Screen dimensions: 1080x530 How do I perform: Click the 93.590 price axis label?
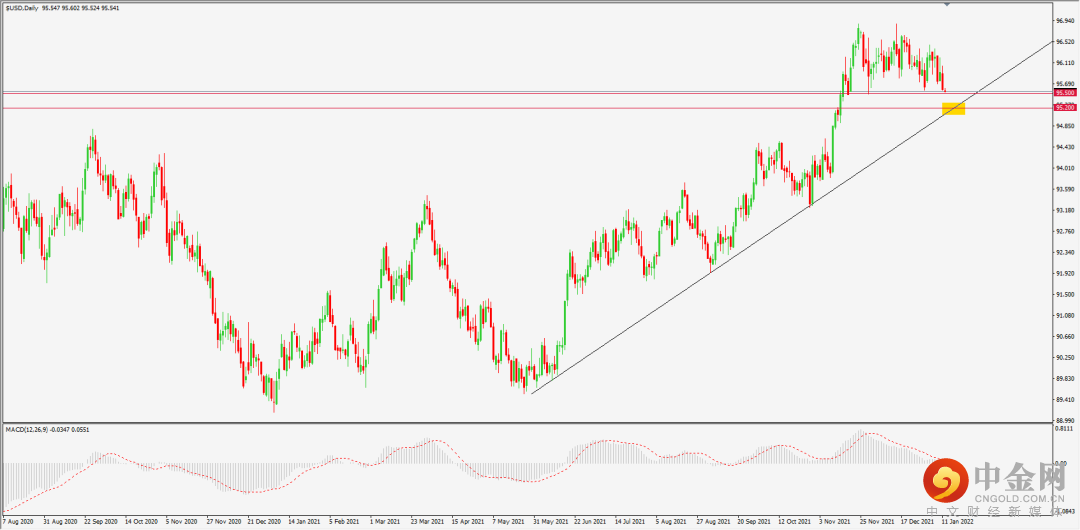click(1066, 190)
